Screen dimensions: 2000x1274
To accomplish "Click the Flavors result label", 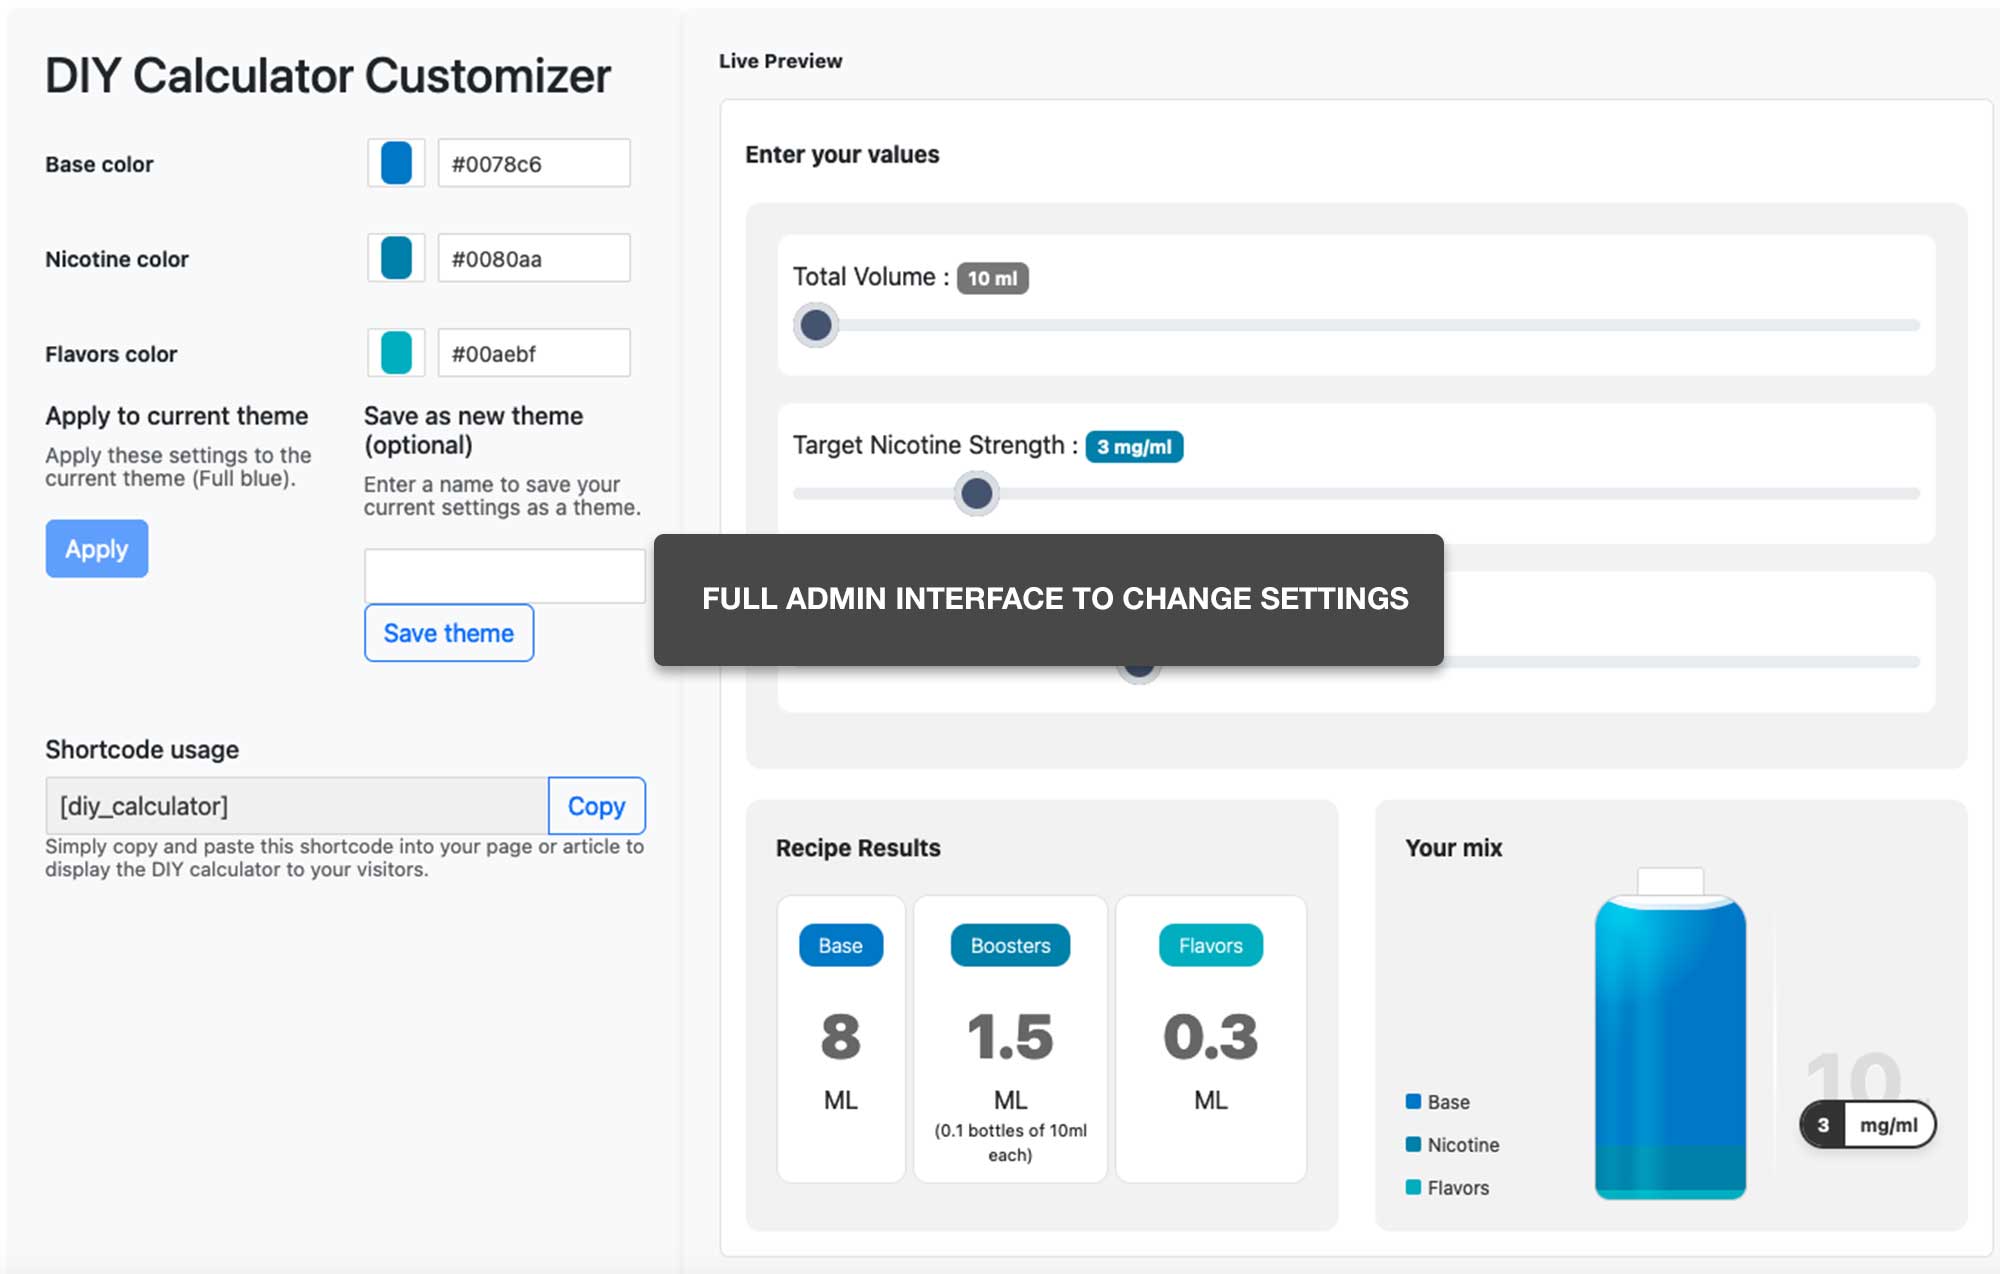I will pyautogui.click(x=1210, y=945).
